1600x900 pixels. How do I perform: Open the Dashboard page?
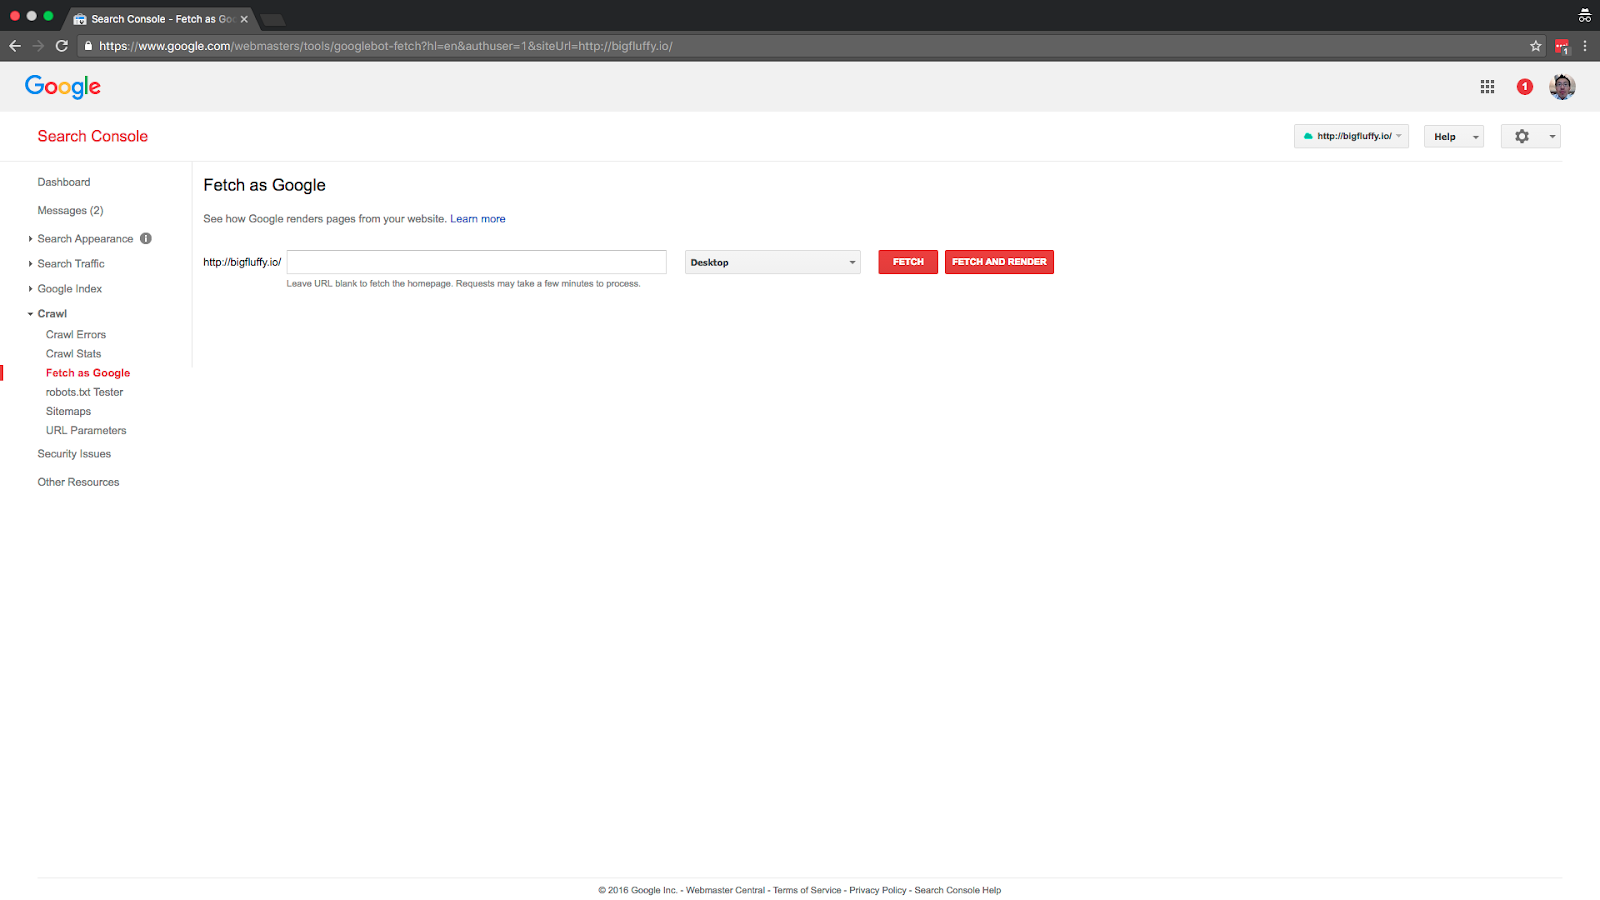click(x=64, y=182)
